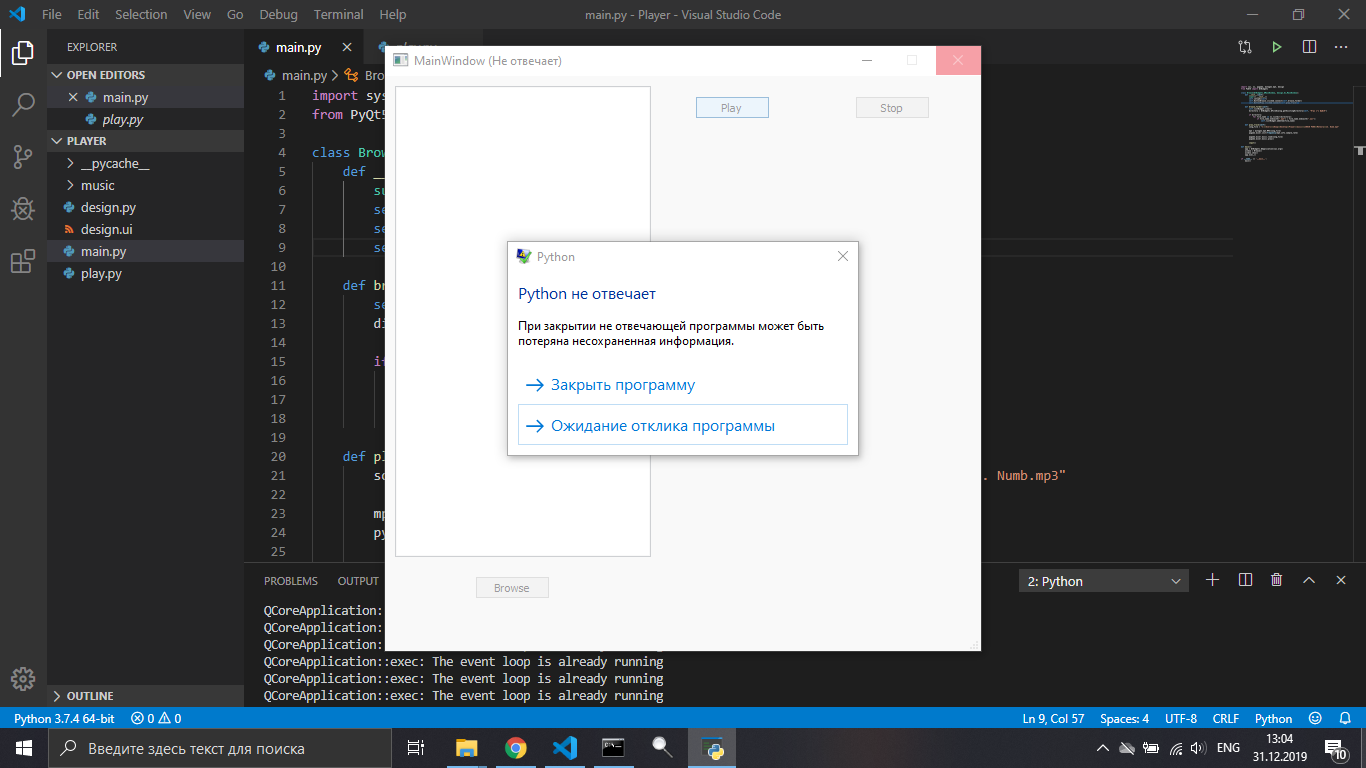Open Python app icon on taskbar
This screenshot has height=768, width=1366.
712,748
